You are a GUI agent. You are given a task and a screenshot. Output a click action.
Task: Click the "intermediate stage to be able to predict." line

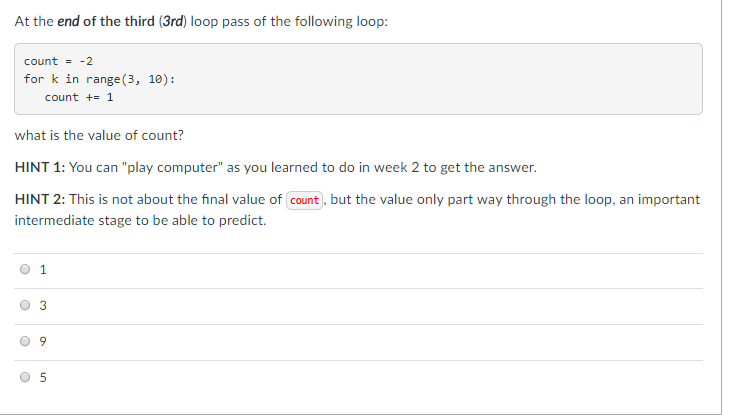click(x=140, y=220)
